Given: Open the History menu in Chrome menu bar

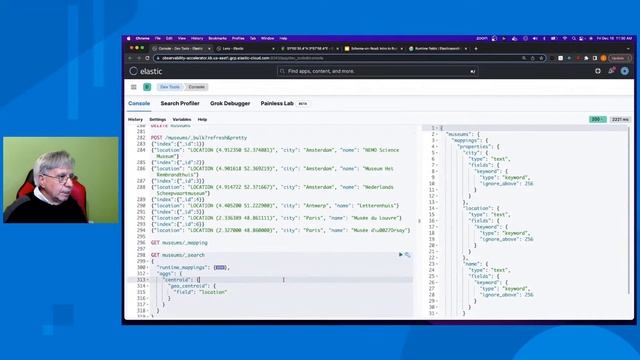Looking at the screenshot, I should click(x=197, y=38).
